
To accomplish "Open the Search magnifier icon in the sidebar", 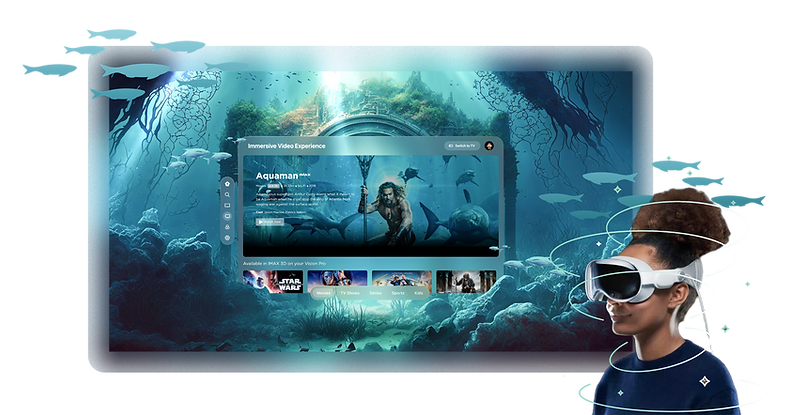I will tap(227, 194).
